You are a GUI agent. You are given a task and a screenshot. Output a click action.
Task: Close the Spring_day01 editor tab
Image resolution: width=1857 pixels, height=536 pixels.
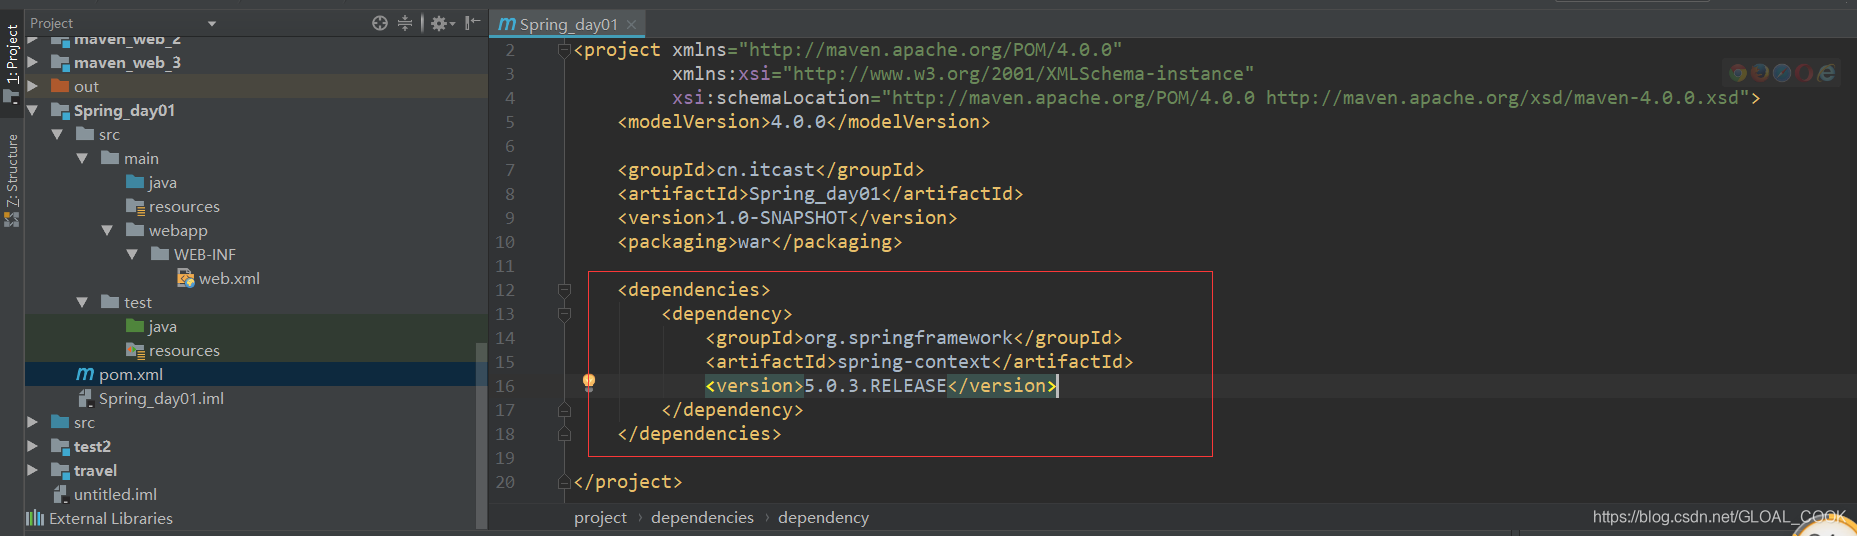631,24
